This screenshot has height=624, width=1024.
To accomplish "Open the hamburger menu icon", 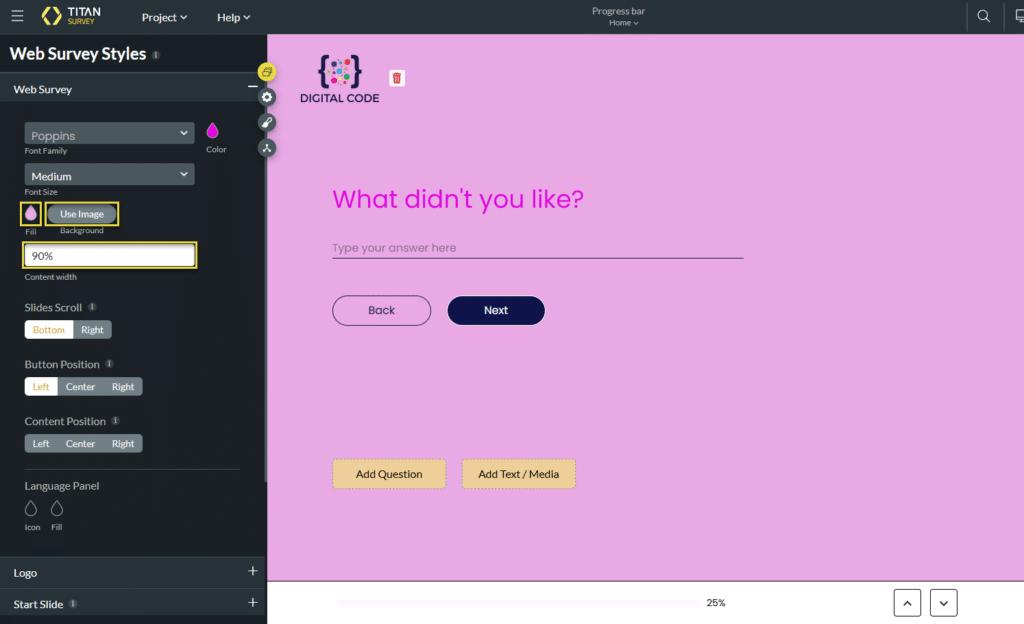I will tap(17, 17).
